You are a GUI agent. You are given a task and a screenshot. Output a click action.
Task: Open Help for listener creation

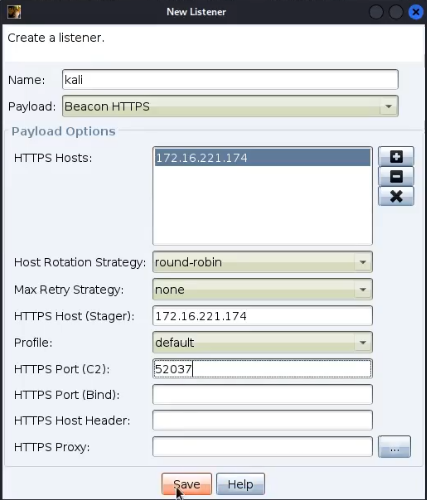coord(240,484)
